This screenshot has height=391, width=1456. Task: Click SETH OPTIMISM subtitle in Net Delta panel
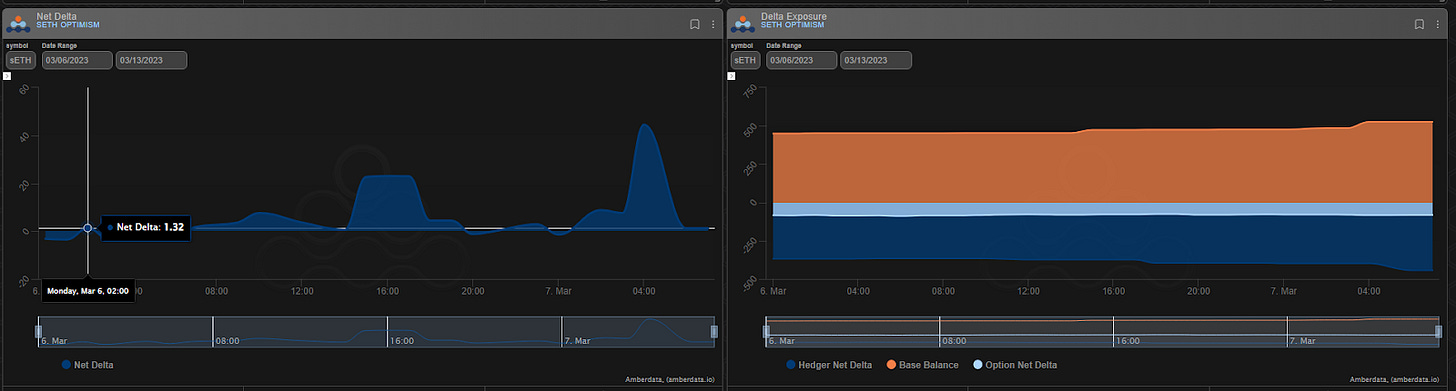(x=68, y=24)
